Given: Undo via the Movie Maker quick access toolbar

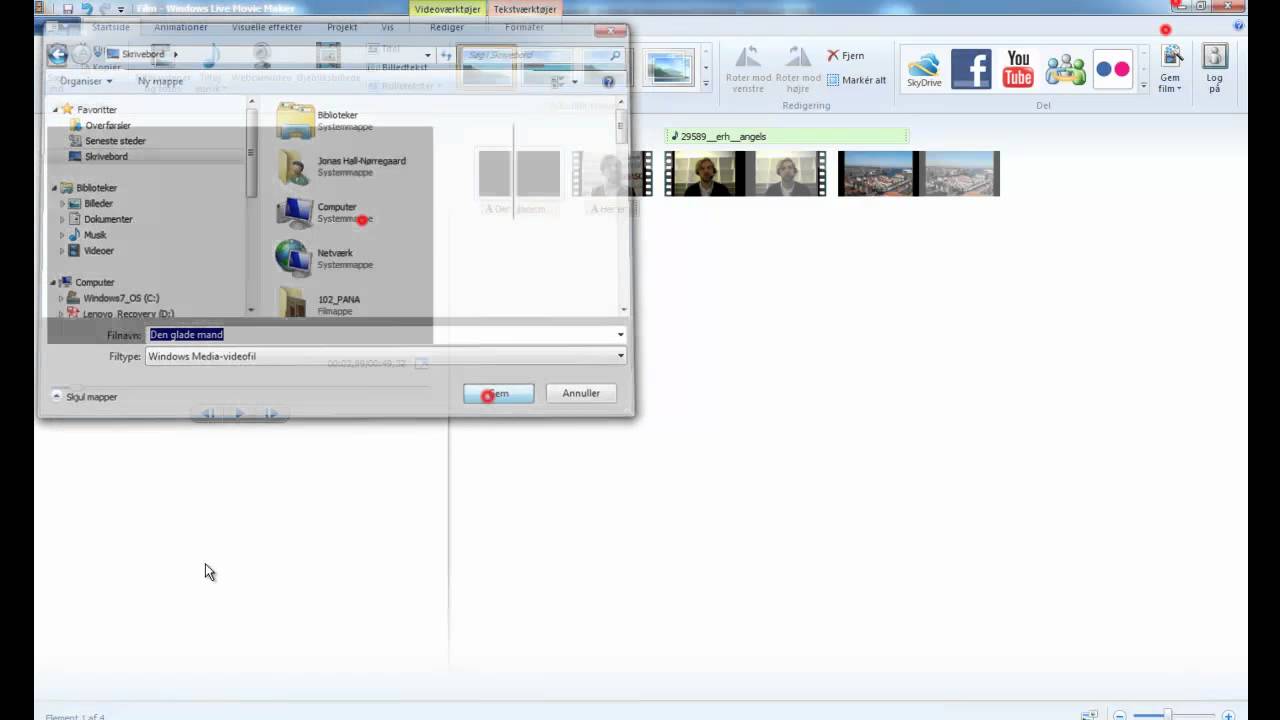Looking at the screenshot, I should click(x=86, y=8).
